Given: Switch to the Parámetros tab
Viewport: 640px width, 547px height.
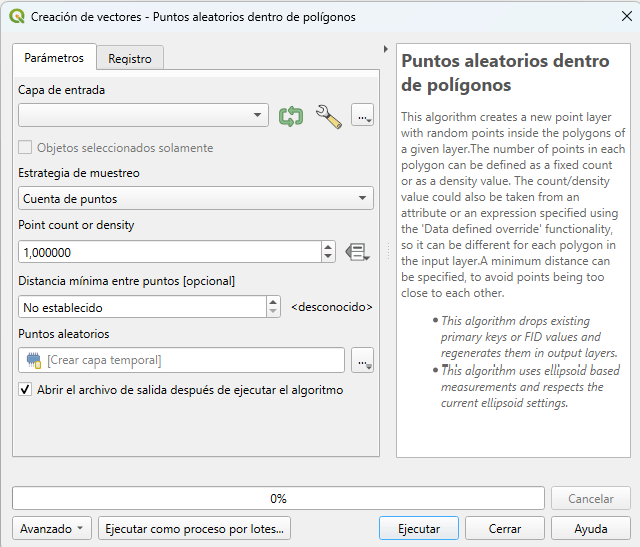Looking at the screenshot, I should [54, 58].
